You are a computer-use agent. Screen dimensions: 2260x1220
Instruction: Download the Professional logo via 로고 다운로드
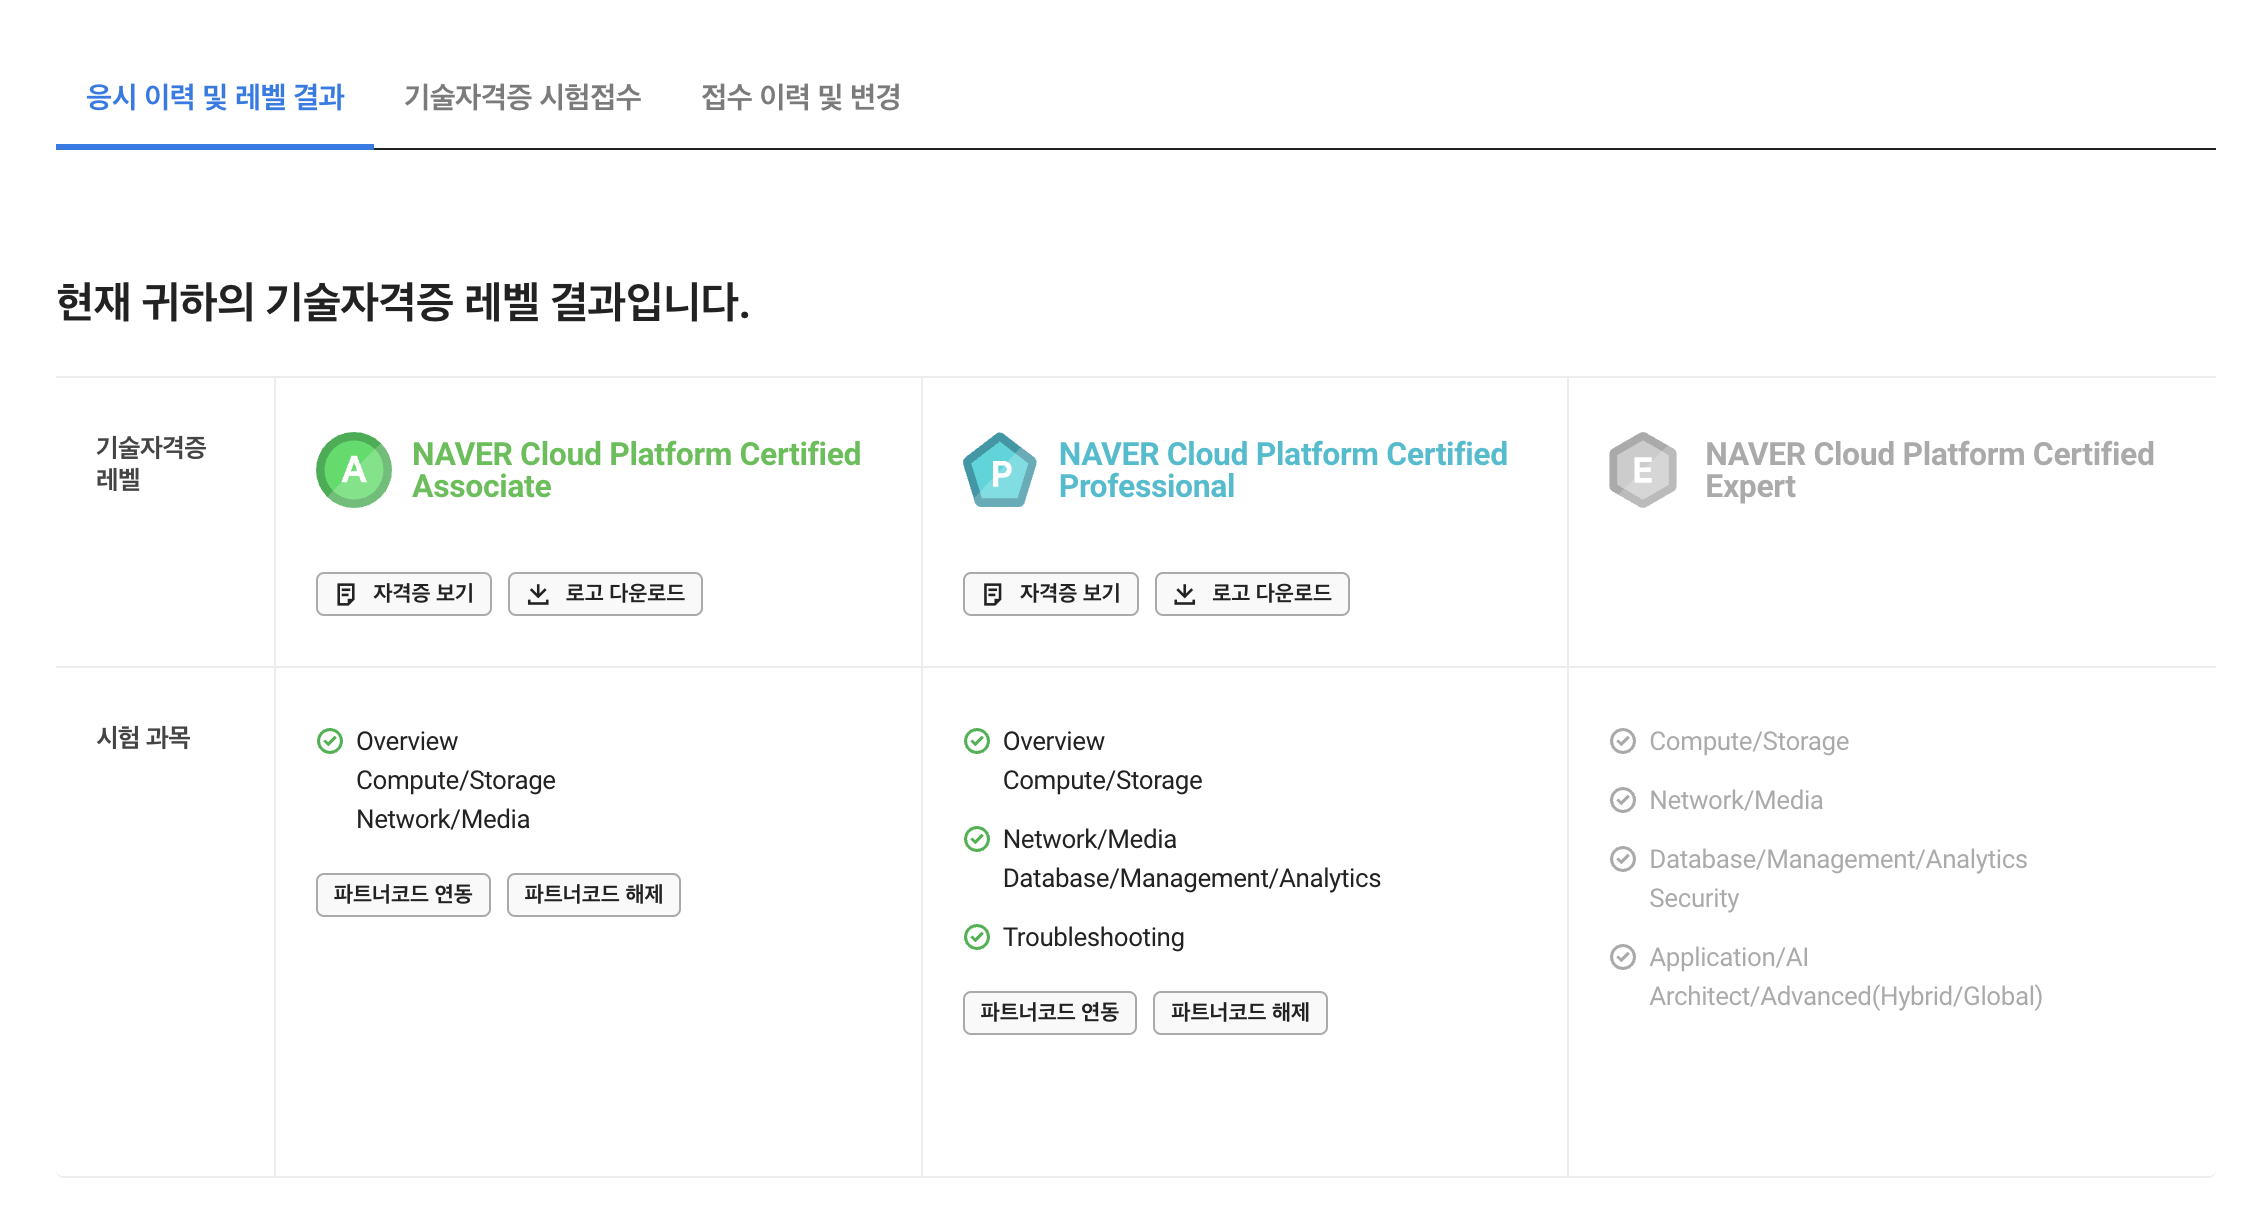(x=1252, y=594)
